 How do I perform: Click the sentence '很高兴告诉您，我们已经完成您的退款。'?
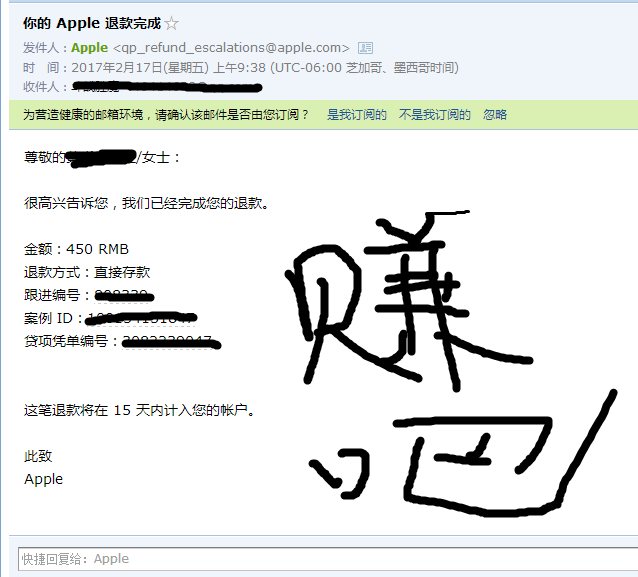pos(146,203)
